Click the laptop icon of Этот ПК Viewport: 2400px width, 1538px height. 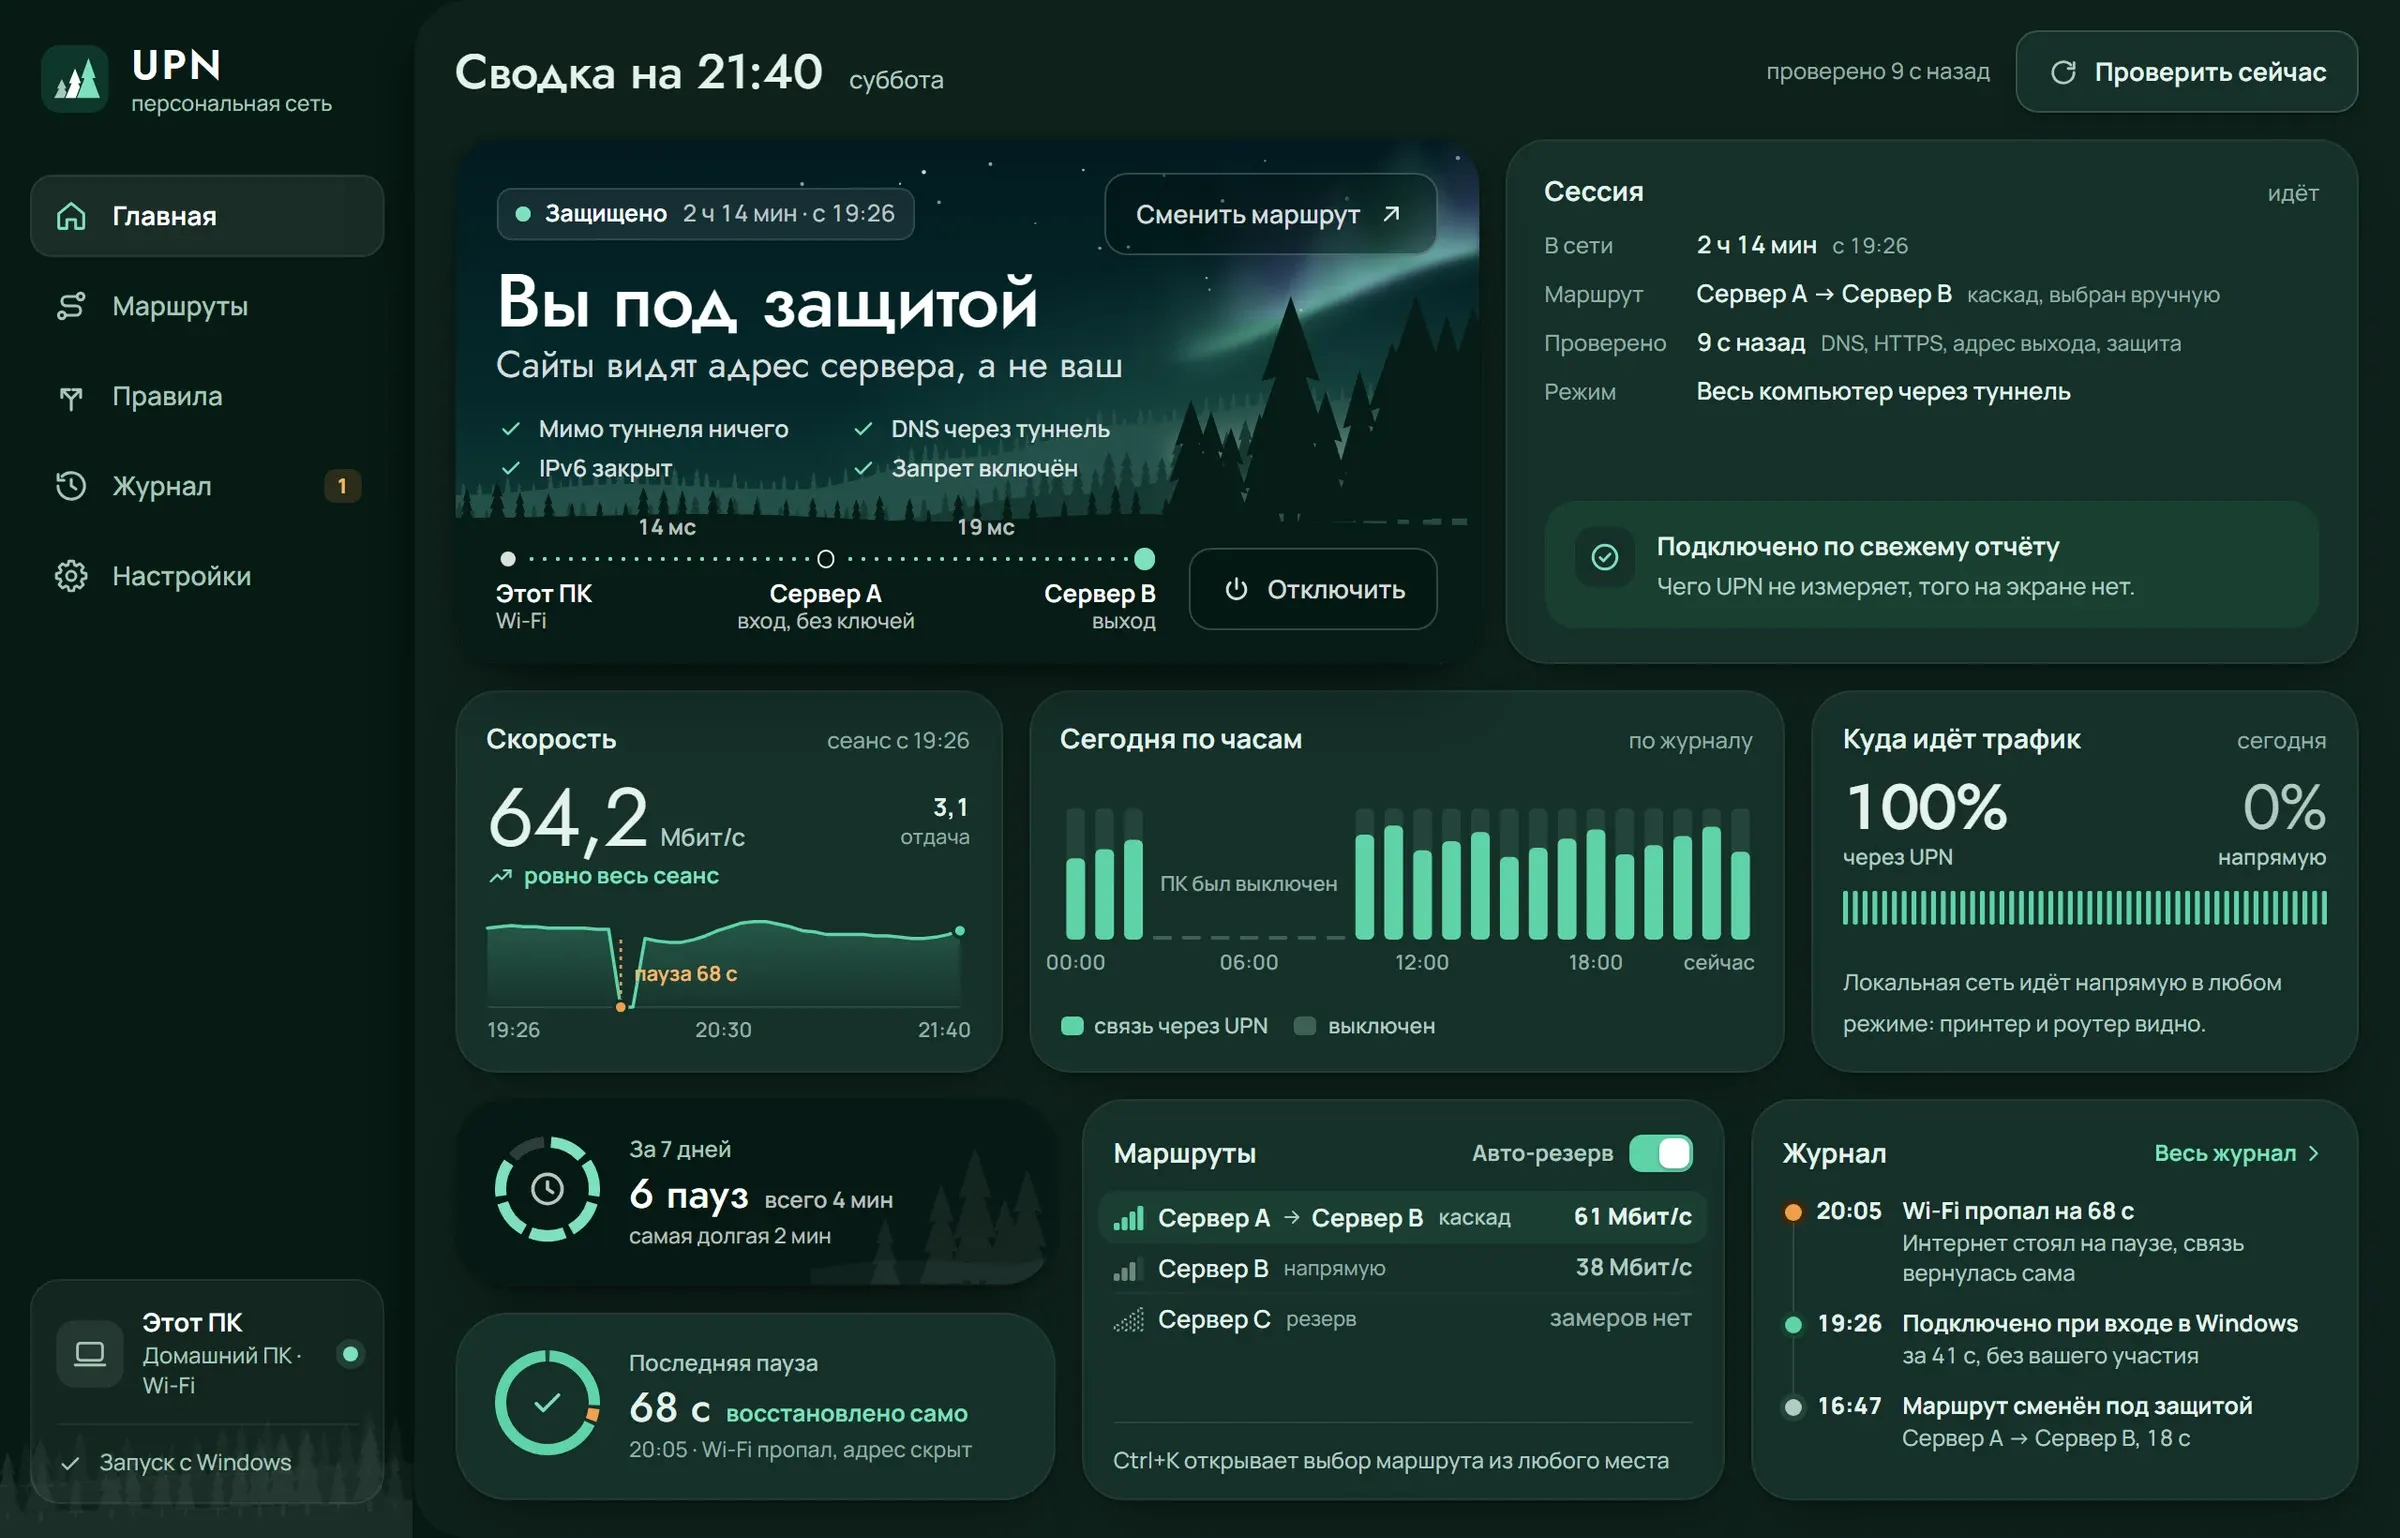tap(90, 1354)
